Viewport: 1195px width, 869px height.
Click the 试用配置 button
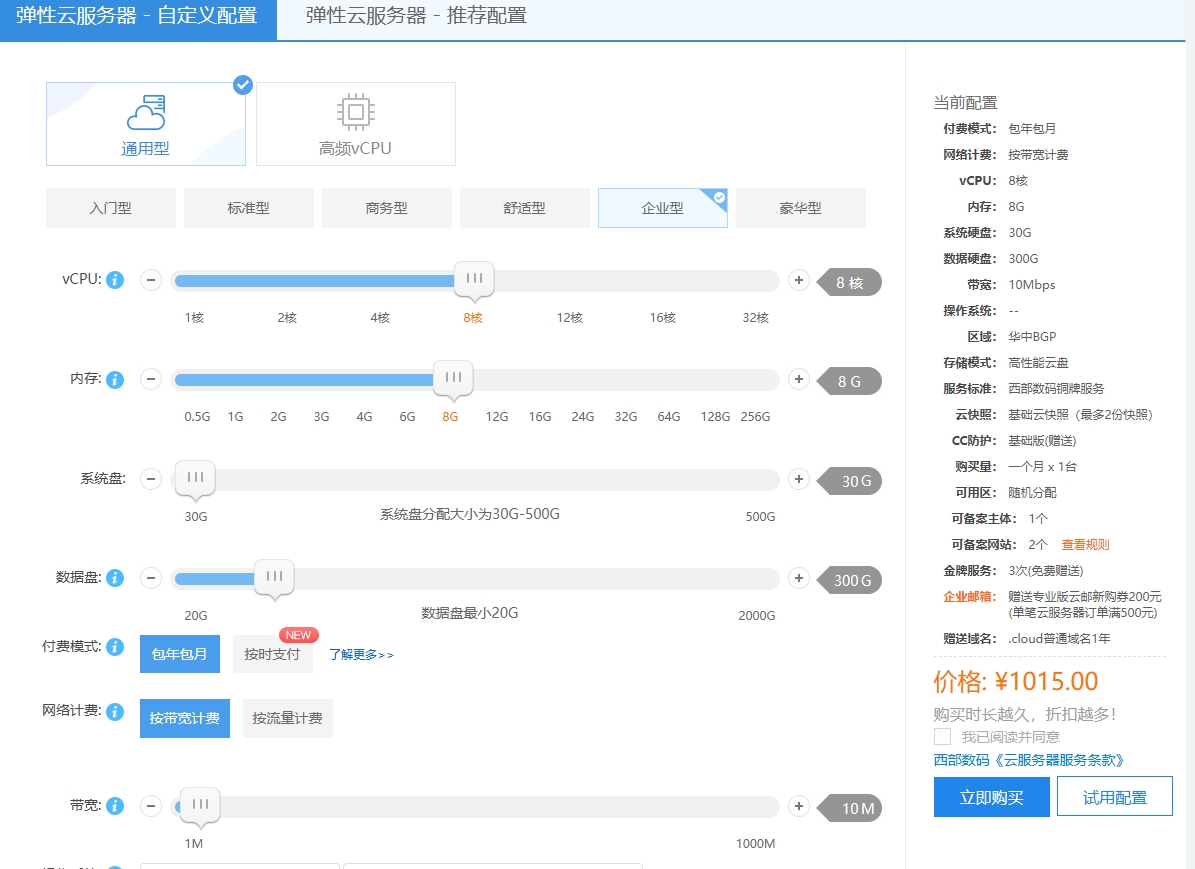1115,797
